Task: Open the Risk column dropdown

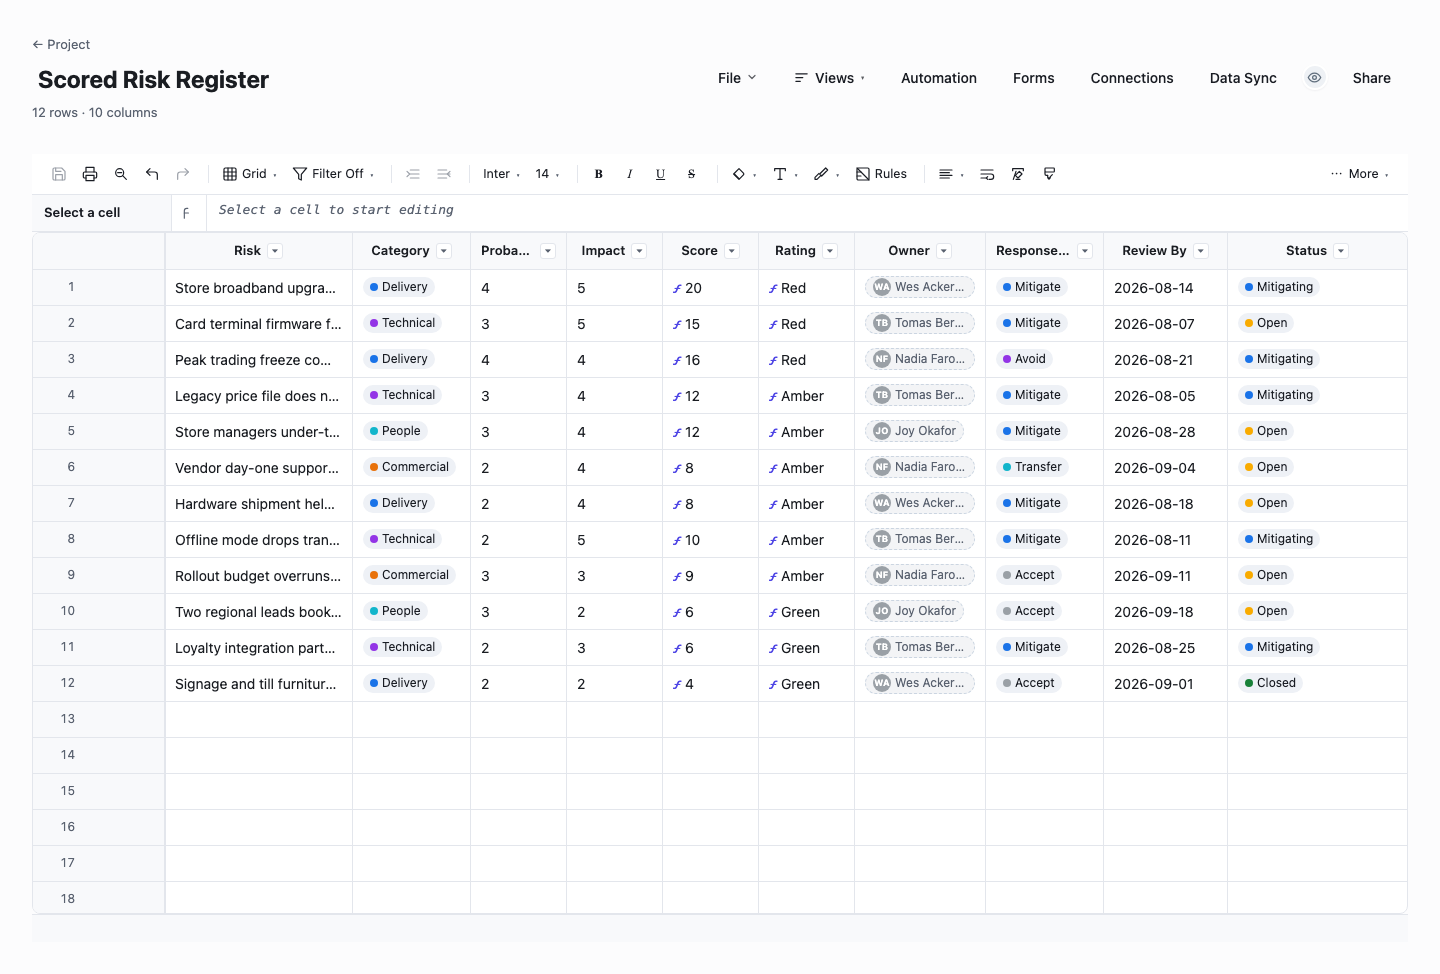Action: 275,251
